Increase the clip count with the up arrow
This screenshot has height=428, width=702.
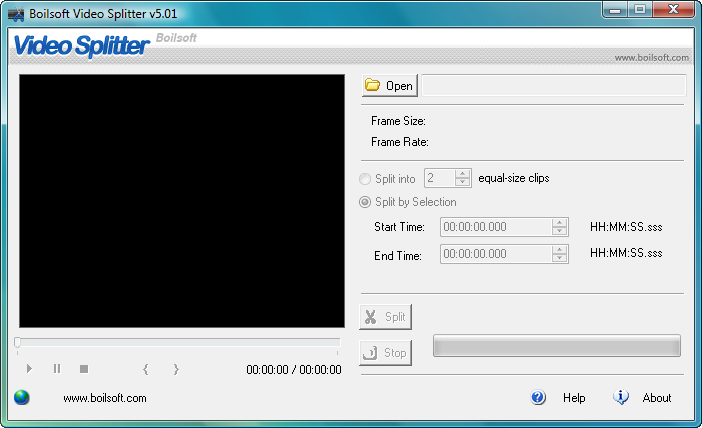[x=462, y=174]
